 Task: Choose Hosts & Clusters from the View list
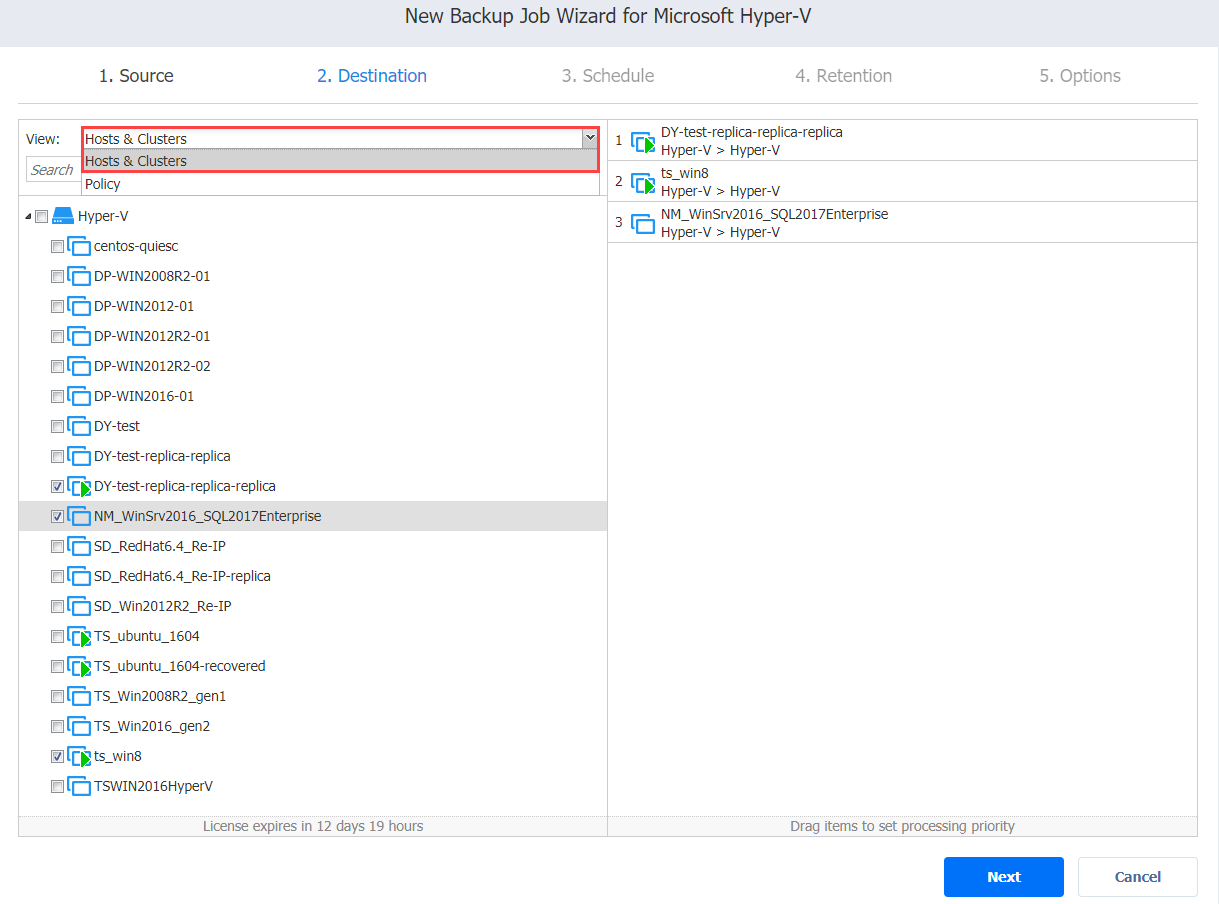(x=340, y=161)
